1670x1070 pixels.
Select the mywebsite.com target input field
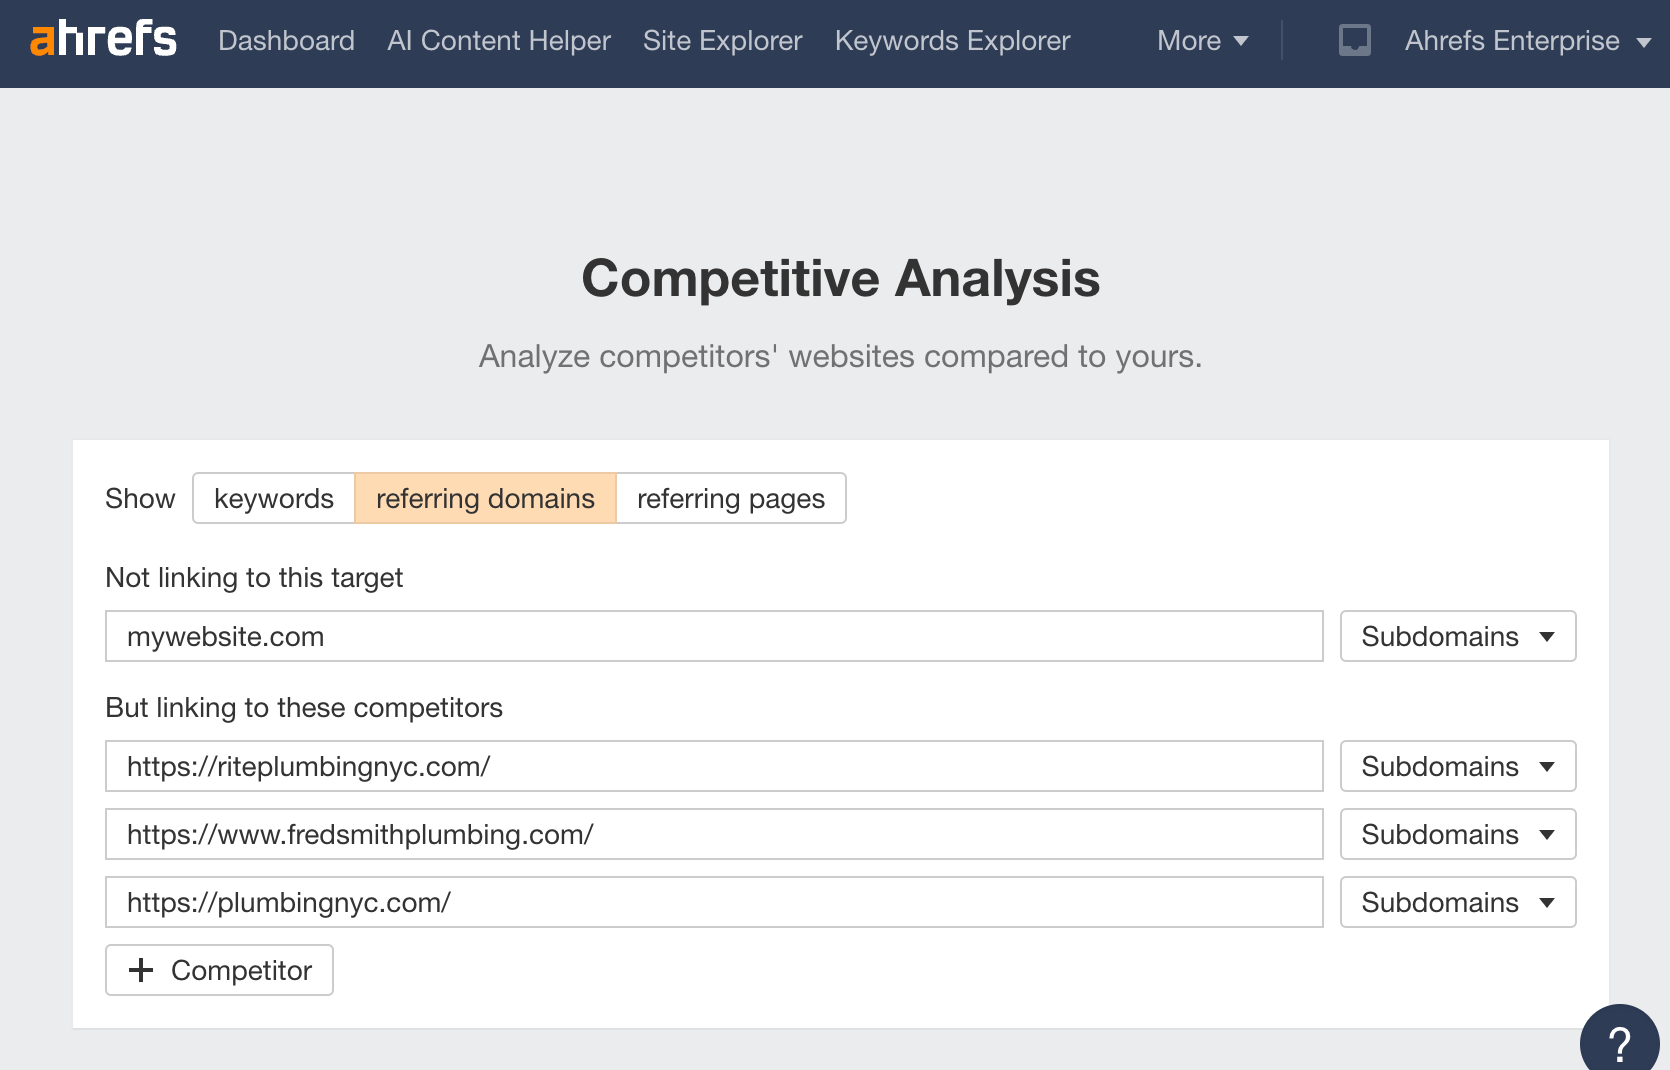(x=713, y=636)
